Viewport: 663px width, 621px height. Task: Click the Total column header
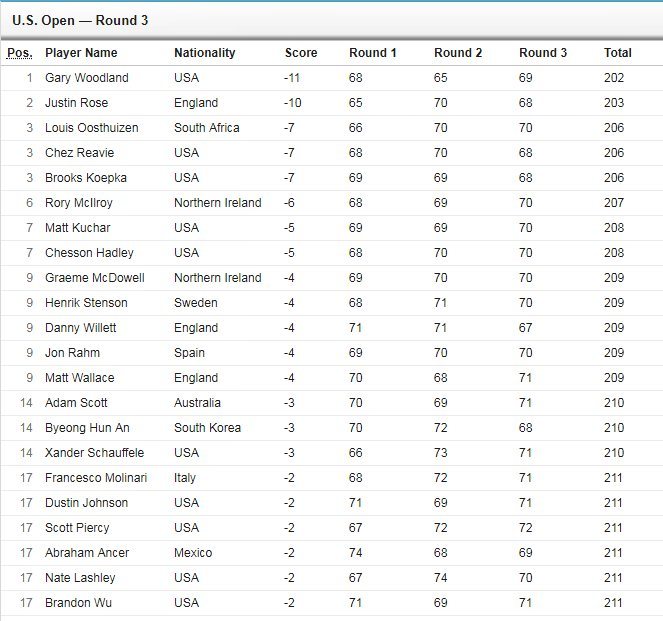coord(618,53)
